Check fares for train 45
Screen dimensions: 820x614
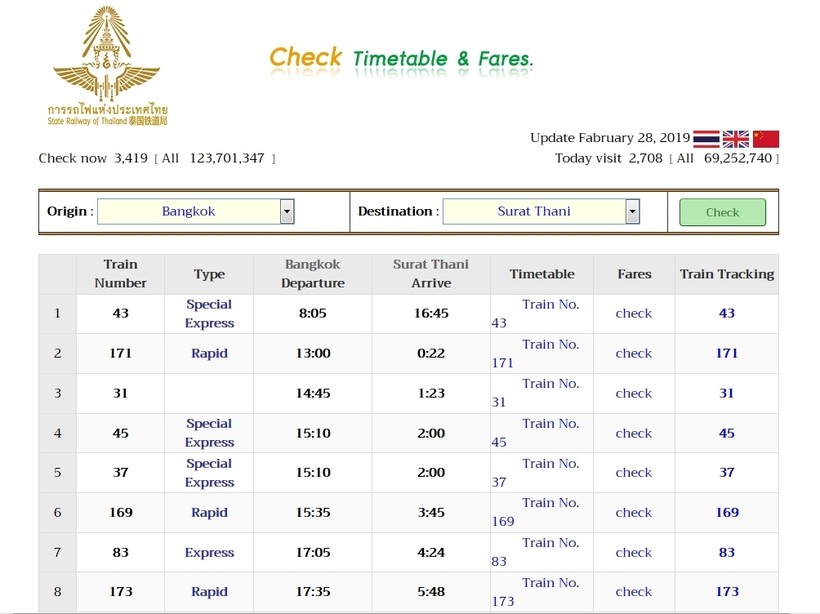pyautogui.click(x=633, y=433)
